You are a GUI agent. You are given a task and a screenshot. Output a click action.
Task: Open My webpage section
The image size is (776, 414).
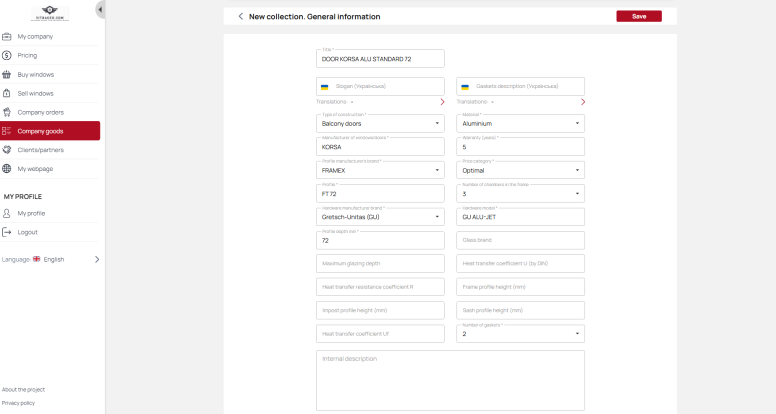[x=50, y=169]
